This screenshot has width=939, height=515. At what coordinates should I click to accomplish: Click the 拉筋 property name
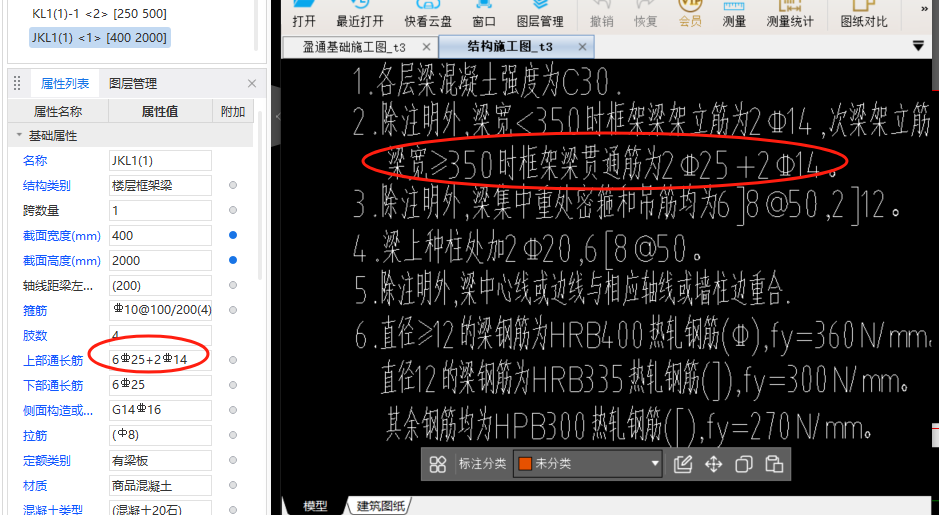click(x=35, y=435)
